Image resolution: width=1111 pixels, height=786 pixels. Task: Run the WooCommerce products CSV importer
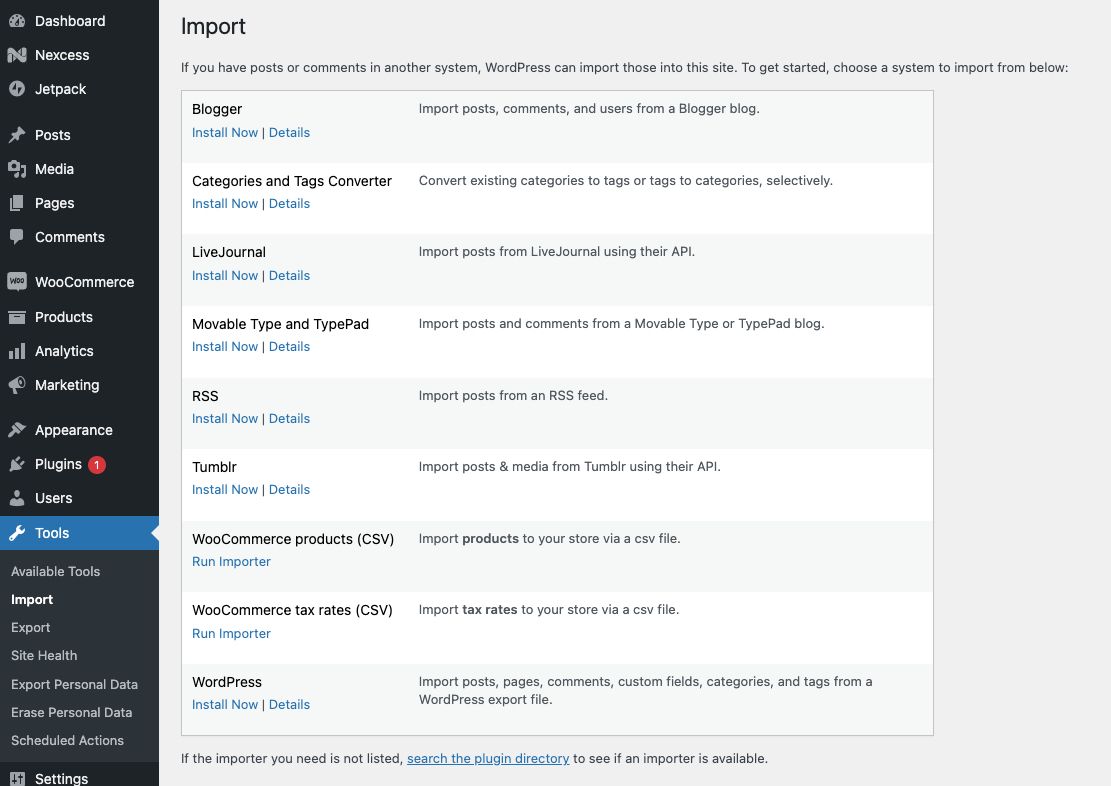pyautogui.click(x=231, y=561)
